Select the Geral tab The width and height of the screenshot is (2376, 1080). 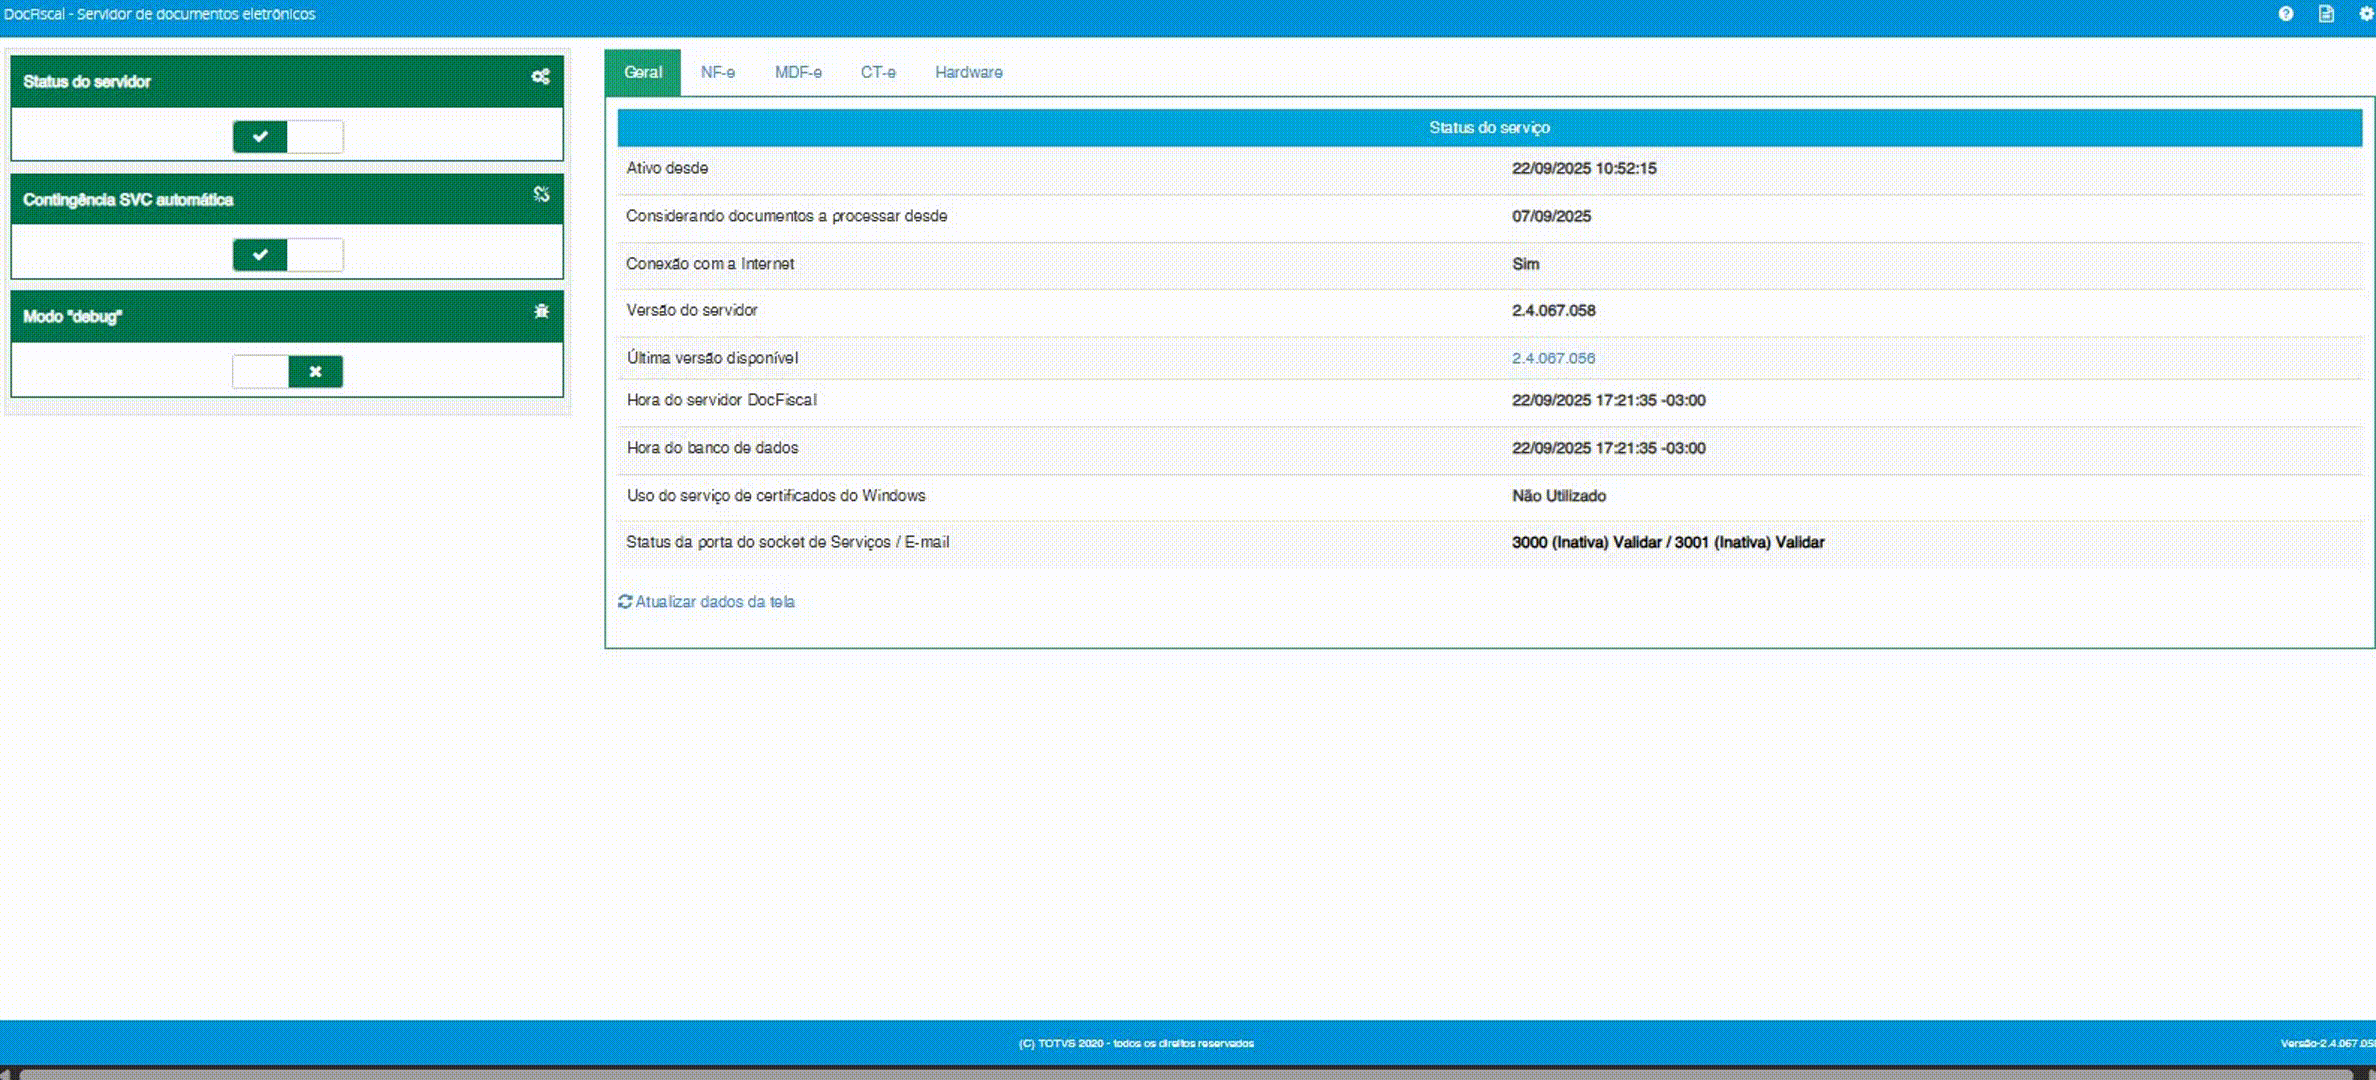pyautogui.click(x=643, y=72)
